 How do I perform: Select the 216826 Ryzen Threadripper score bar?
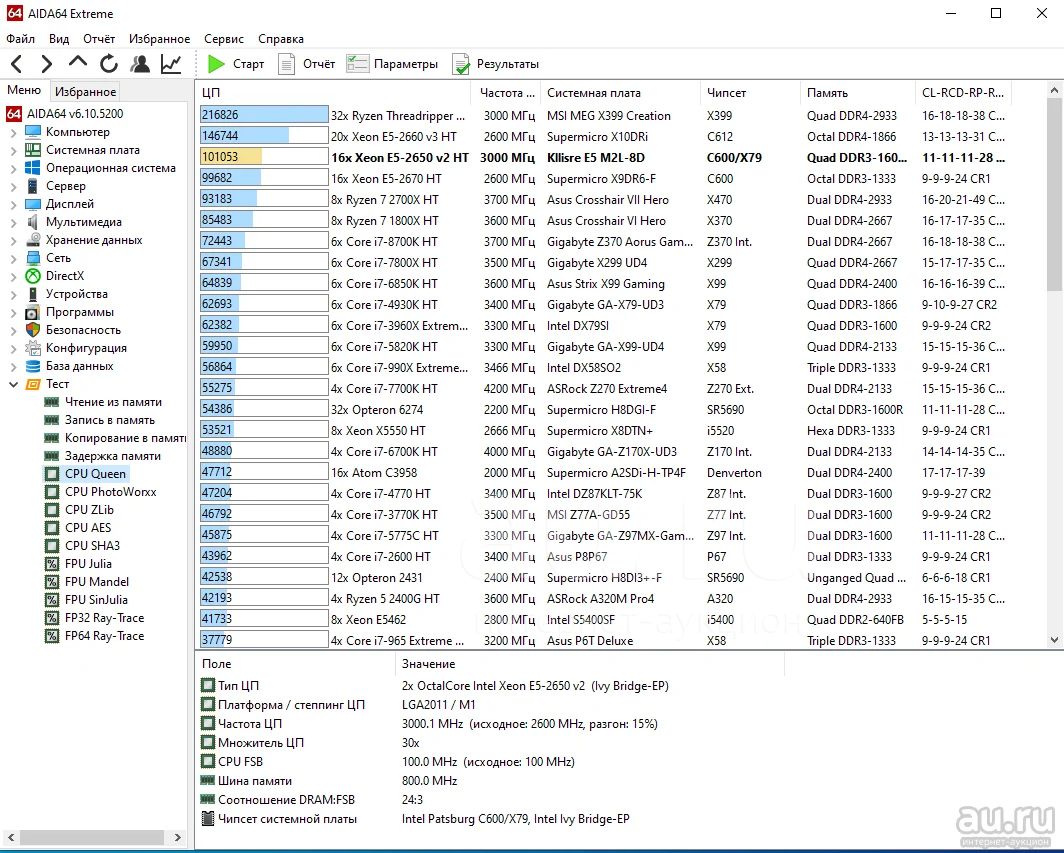[x=264, y=115]
